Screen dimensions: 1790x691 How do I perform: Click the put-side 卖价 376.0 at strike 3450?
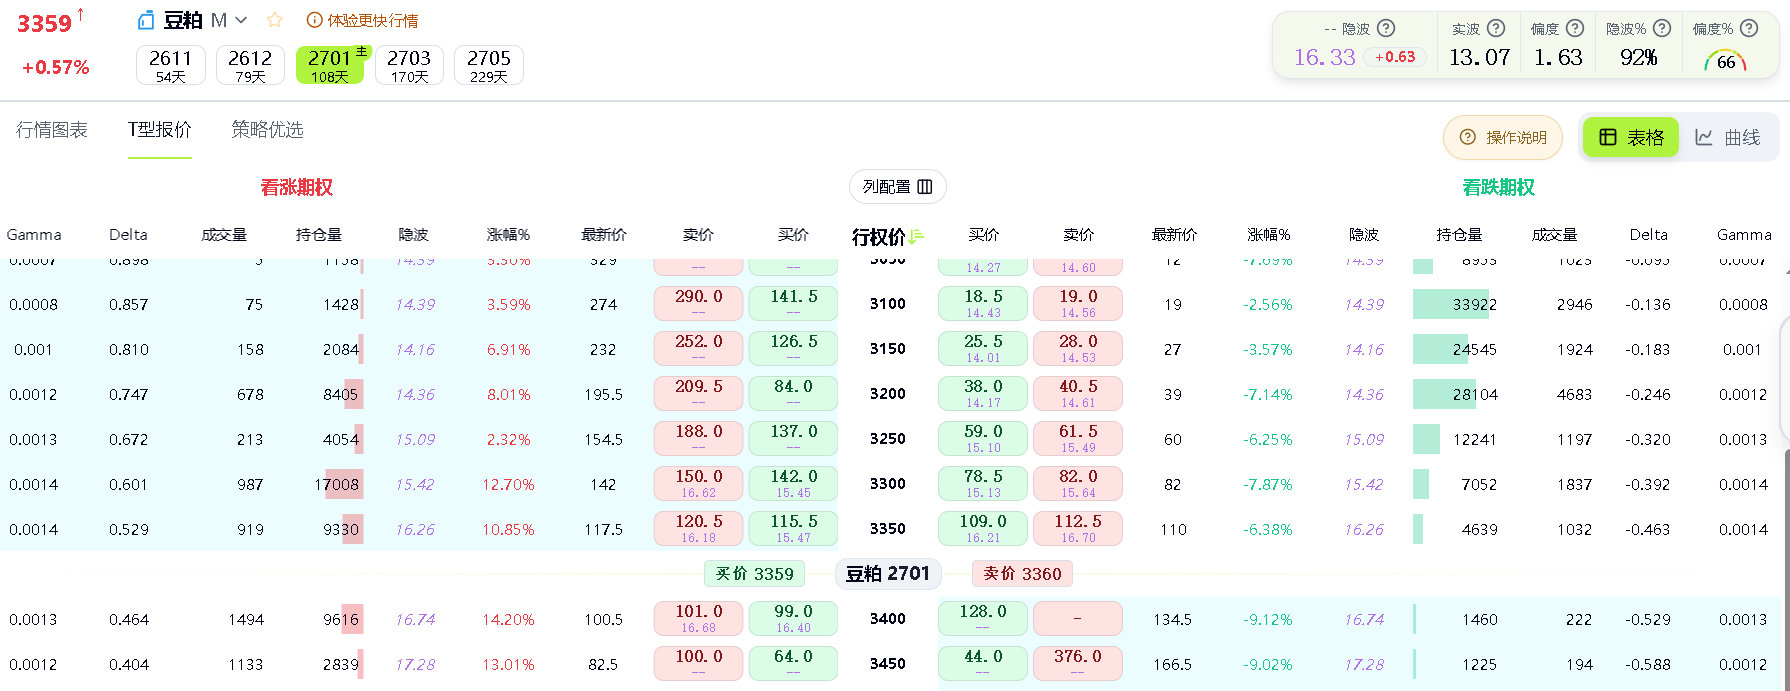pos(1078,663)
